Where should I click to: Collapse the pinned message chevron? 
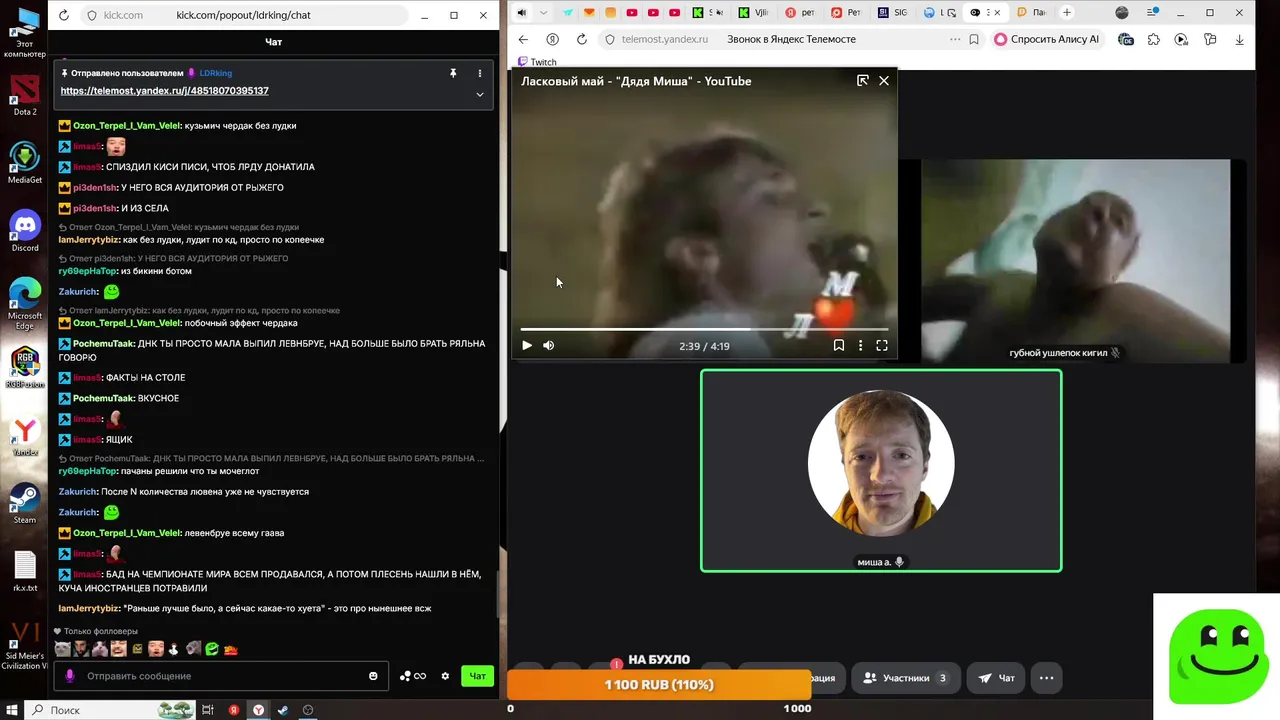[x=480, y=95]
